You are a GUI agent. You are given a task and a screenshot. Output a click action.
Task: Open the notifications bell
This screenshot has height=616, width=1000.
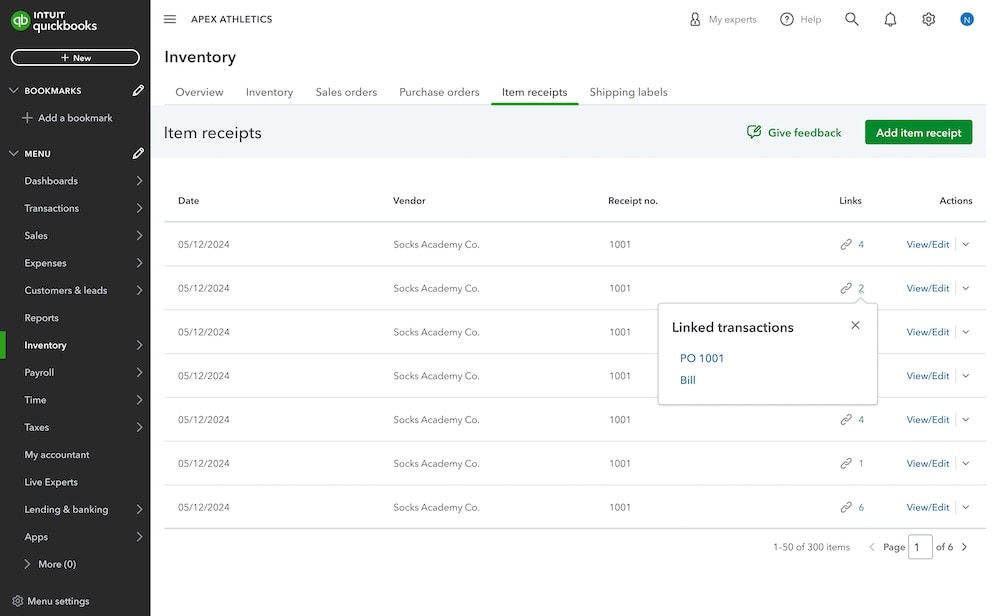[x=890, y=18]
